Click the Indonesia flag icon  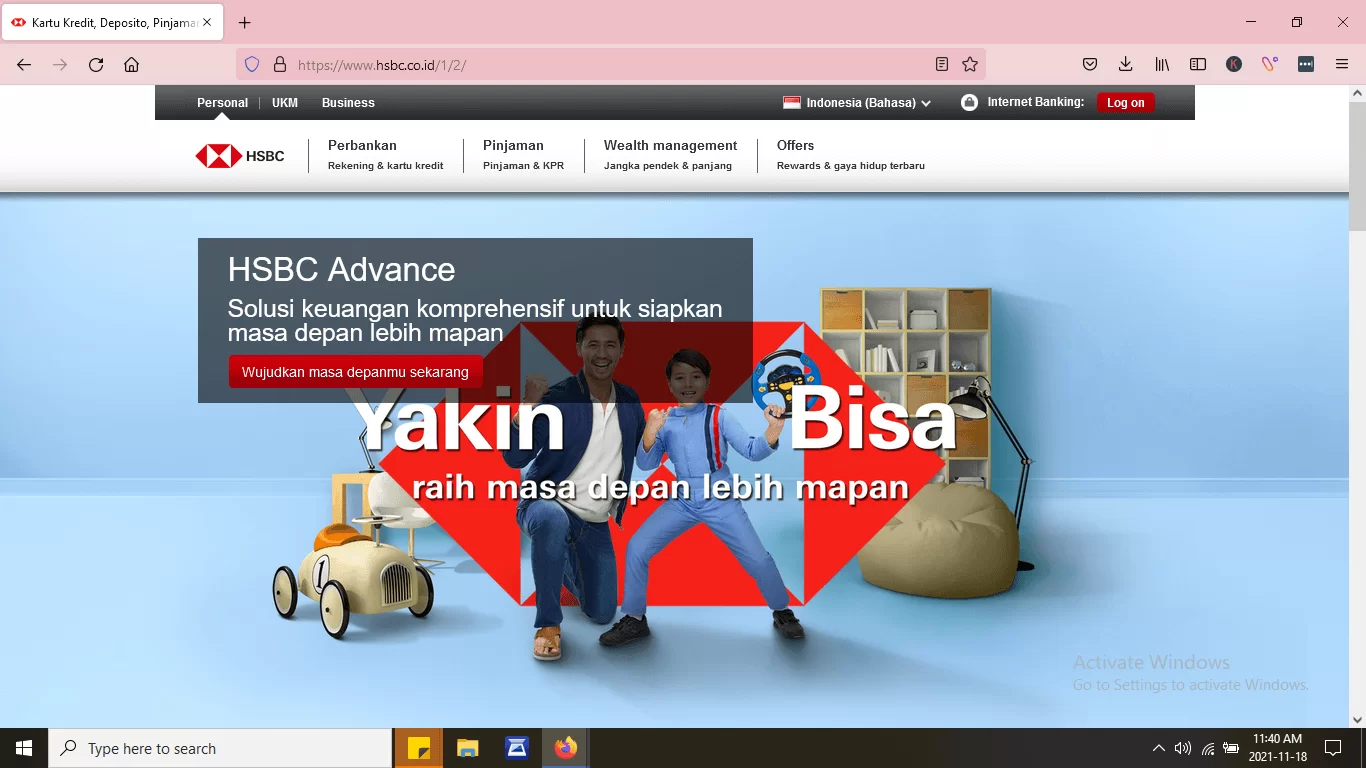[x=792, y=102]
